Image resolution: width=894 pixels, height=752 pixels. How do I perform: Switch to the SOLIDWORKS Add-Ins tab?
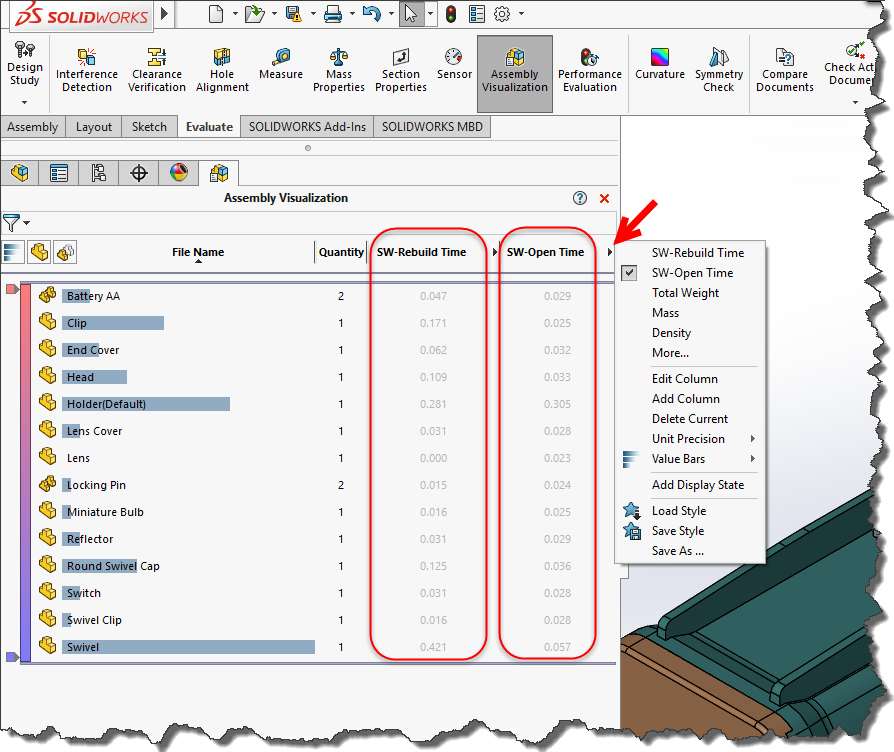[307, 127]
